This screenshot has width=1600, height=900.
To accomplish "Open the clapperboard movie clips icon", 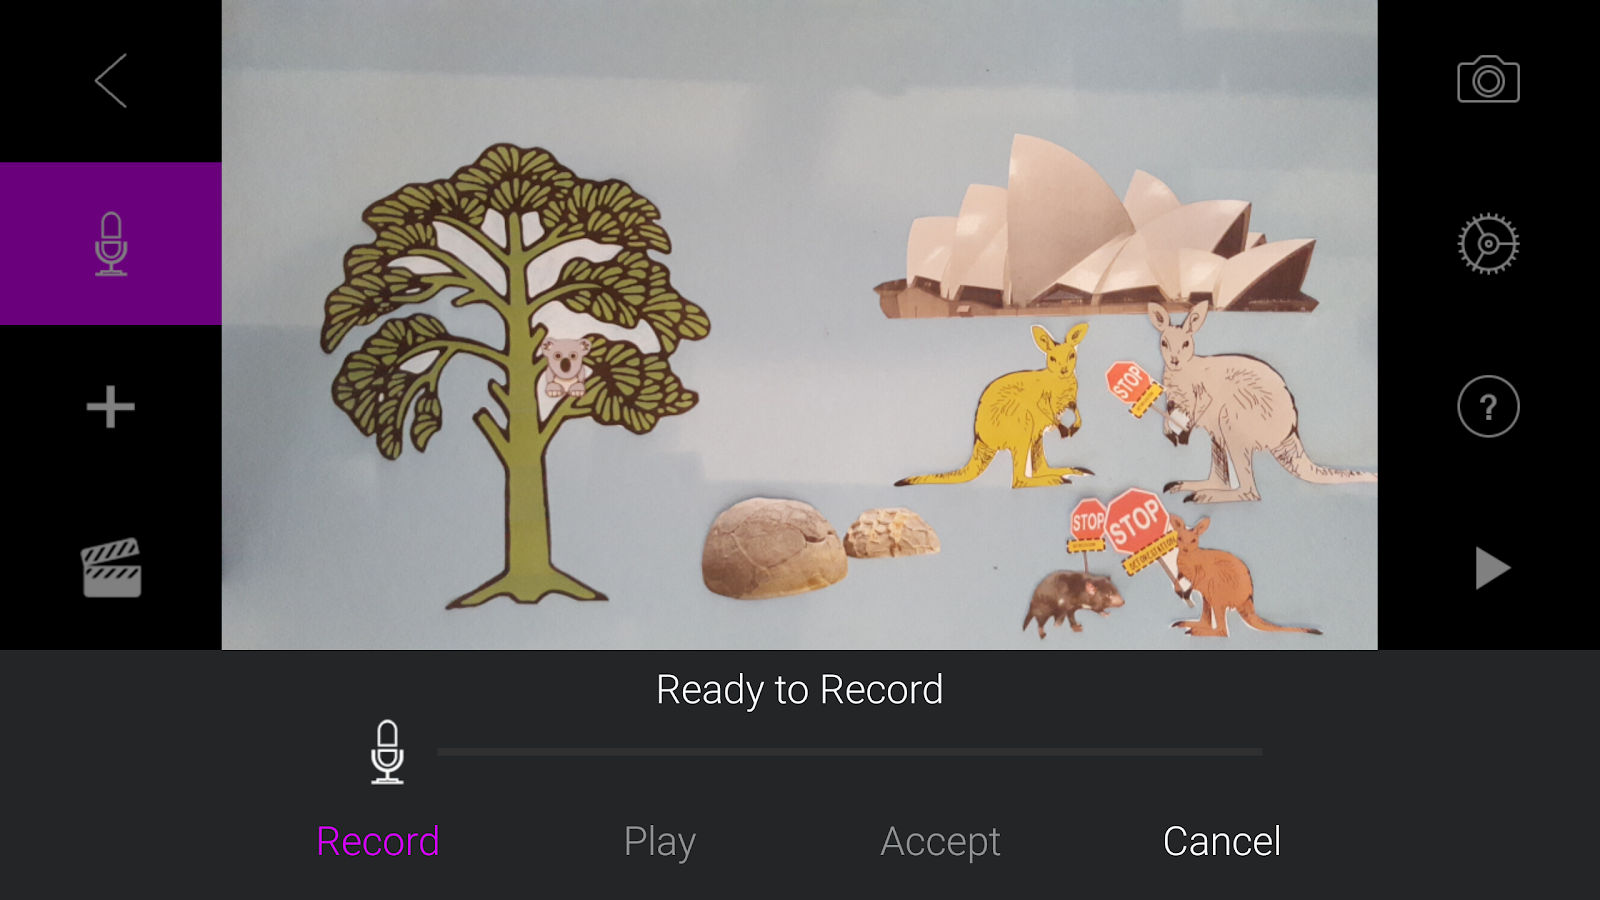I will point(111,568).
